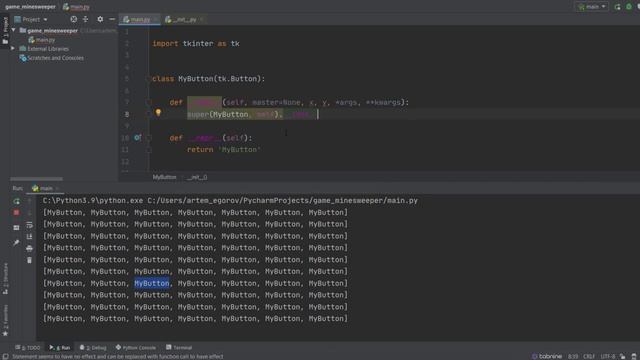Screen dimensions: 640x360
Task: Click game_minesweeper in navigation bar
Action: (x=30, y=7)
